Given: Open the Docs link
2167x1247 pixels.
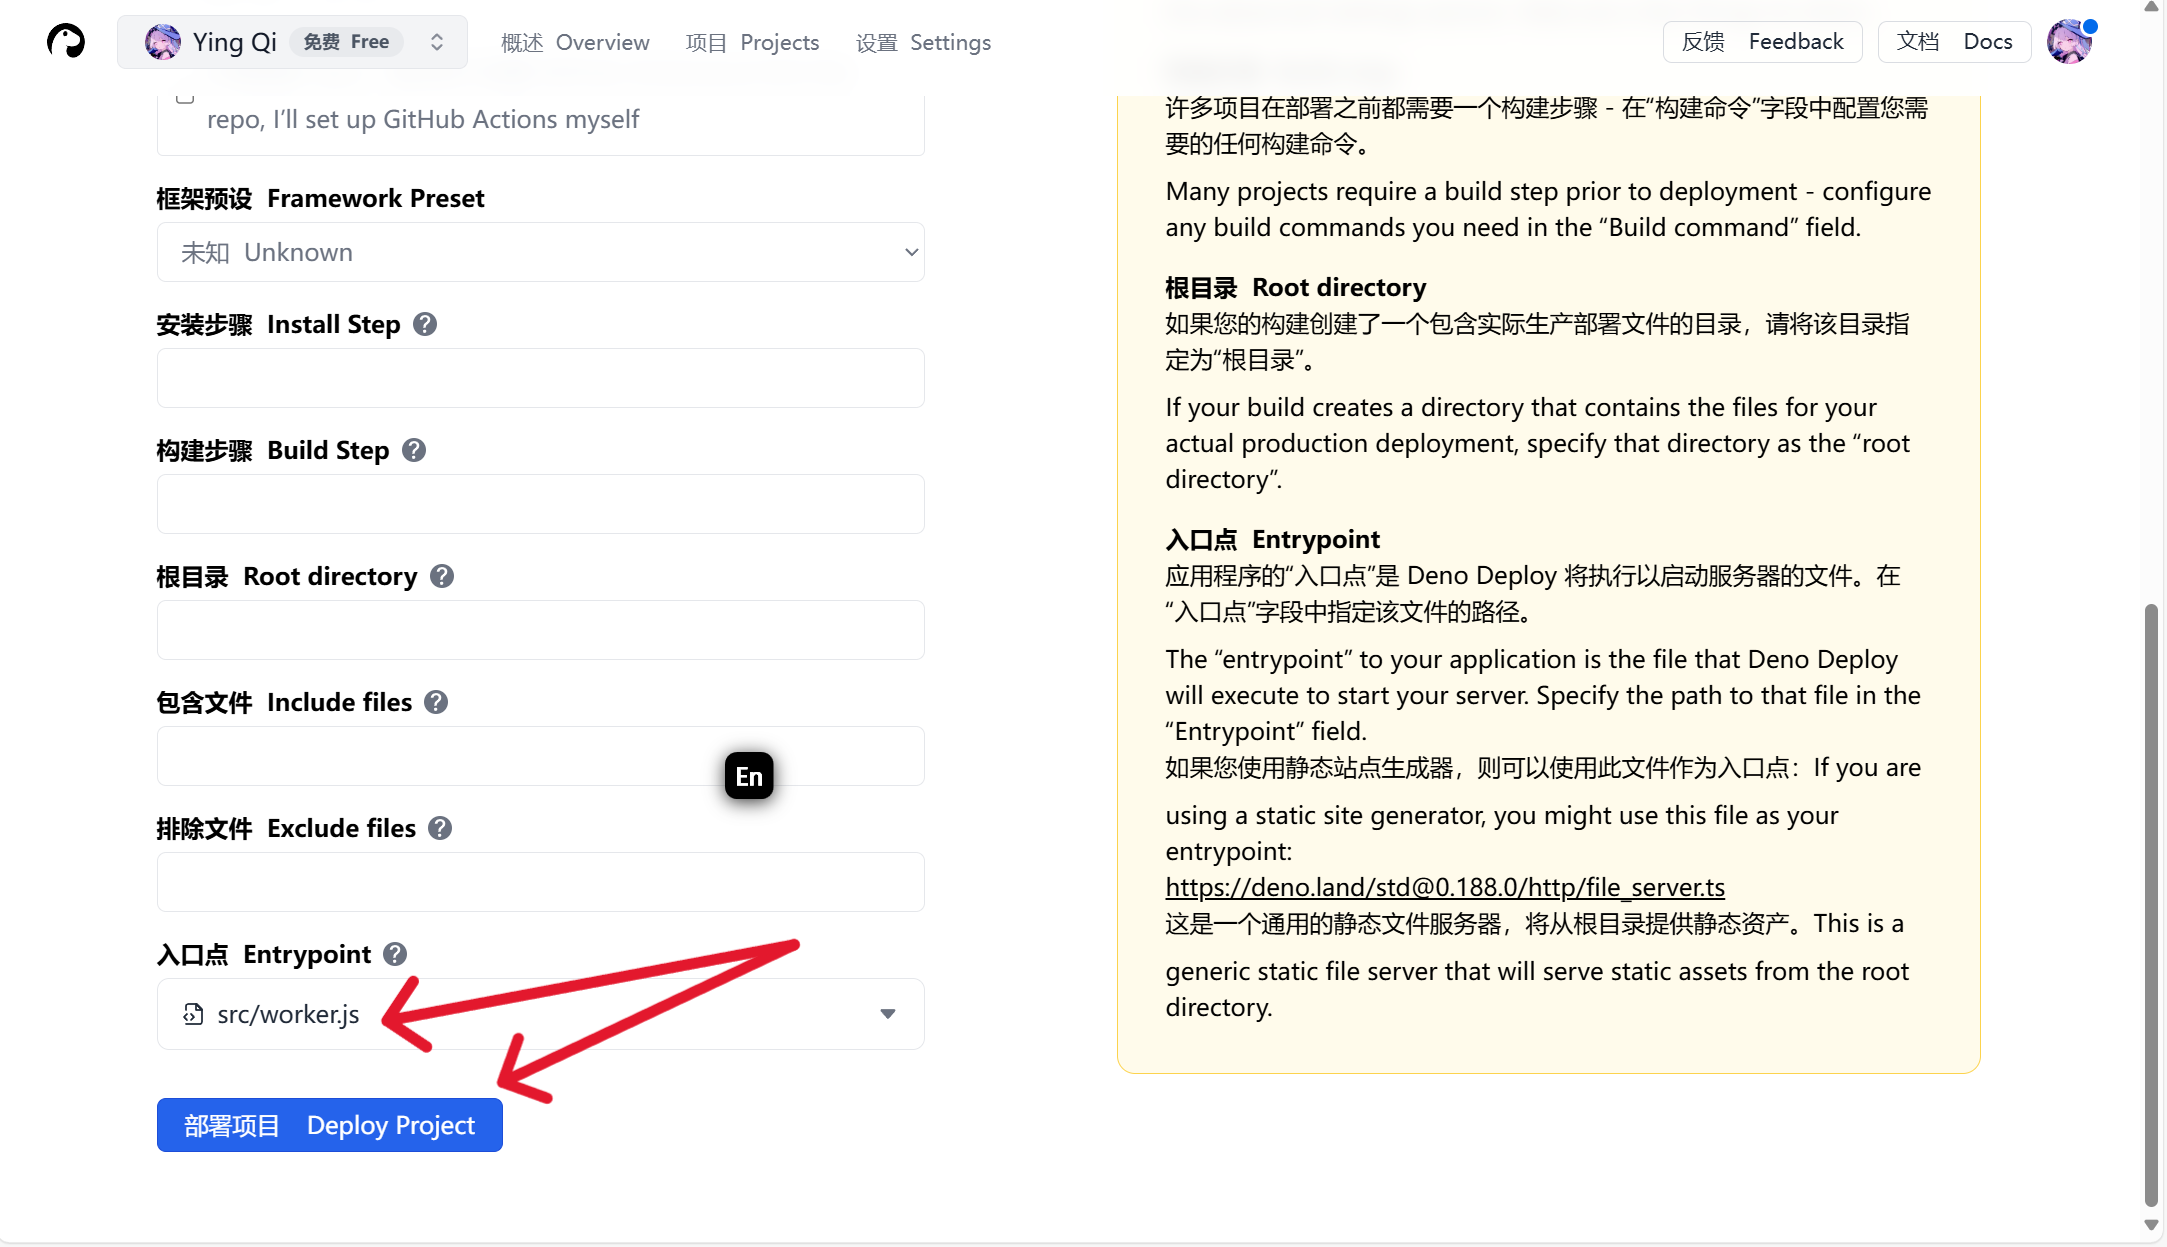Looking at the screenshot, I should point(1954,42).
